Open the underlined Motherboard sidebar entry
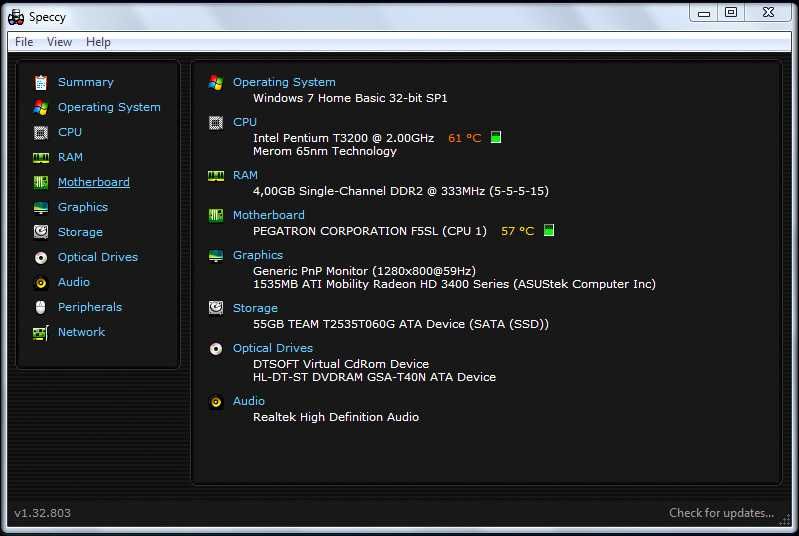This screenshot has height=536, width=799. [x=94, y=182]
